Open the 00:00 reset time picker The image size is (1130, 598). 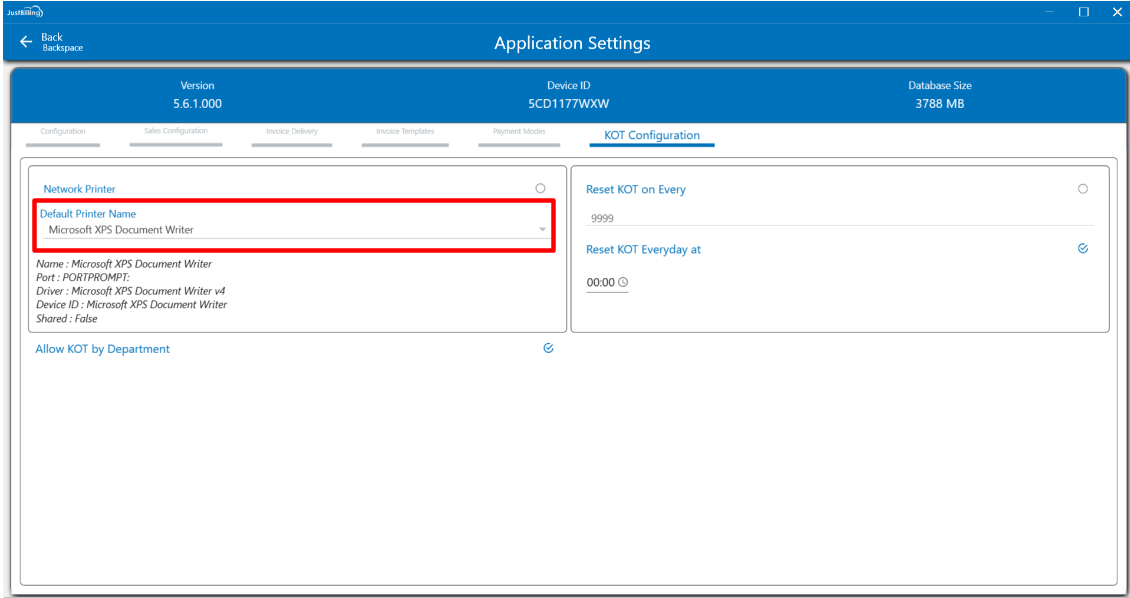coord(601,283)
